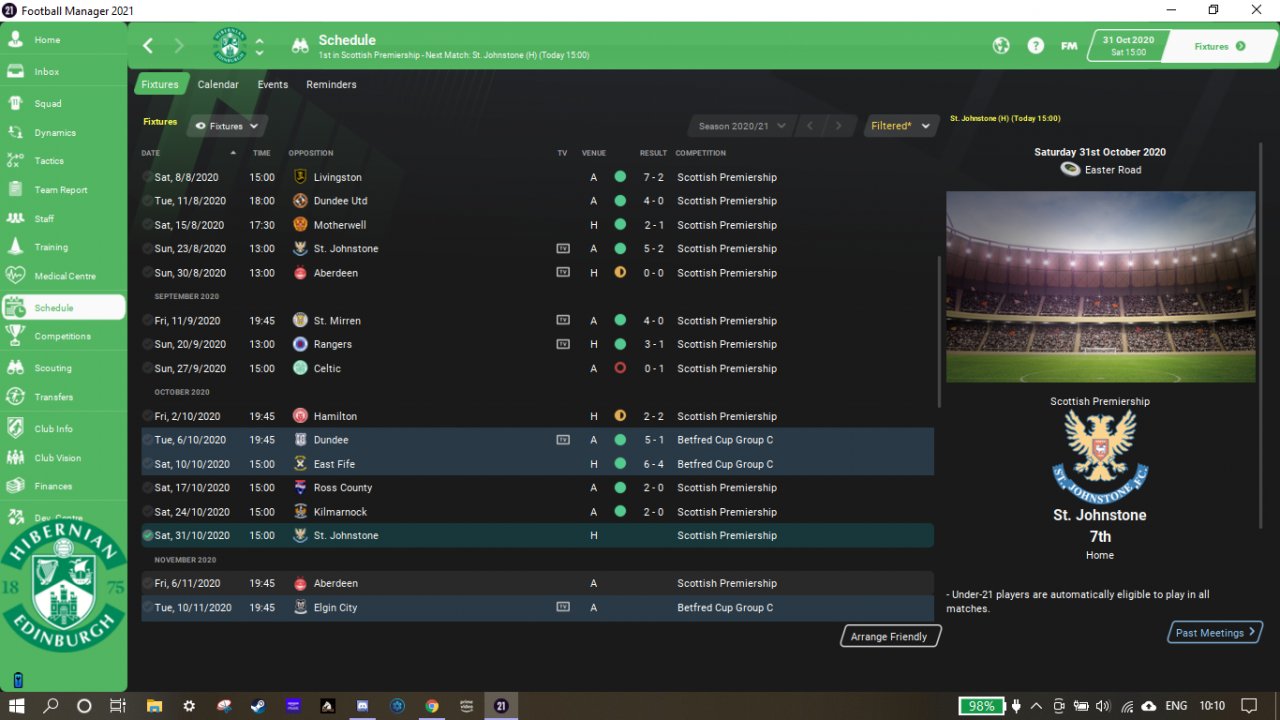This screenshot has height=720, width=1280.
Task: Click the help question mark icon
Action: tap(1036, 46)
